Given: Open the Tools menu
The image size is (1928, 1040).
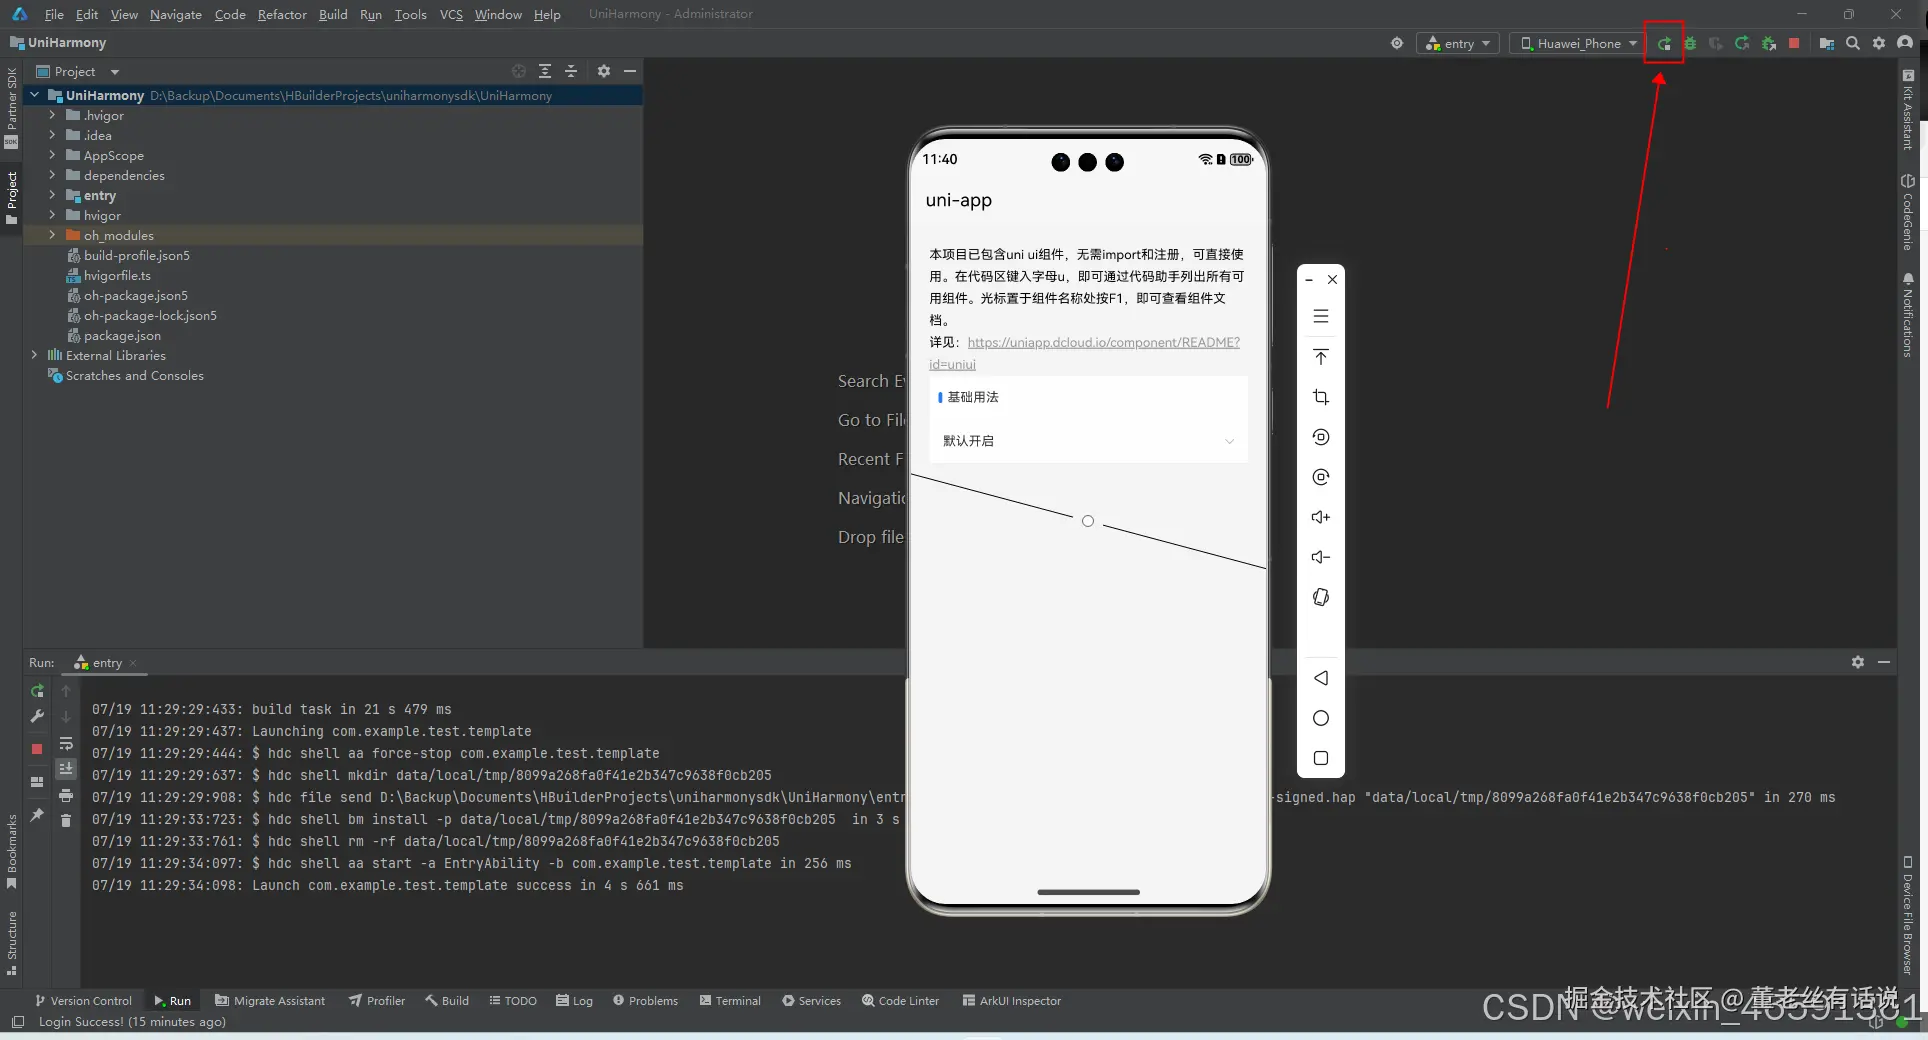Looking at the screenshot, I should pyautogui.click(x=410, y=14).
